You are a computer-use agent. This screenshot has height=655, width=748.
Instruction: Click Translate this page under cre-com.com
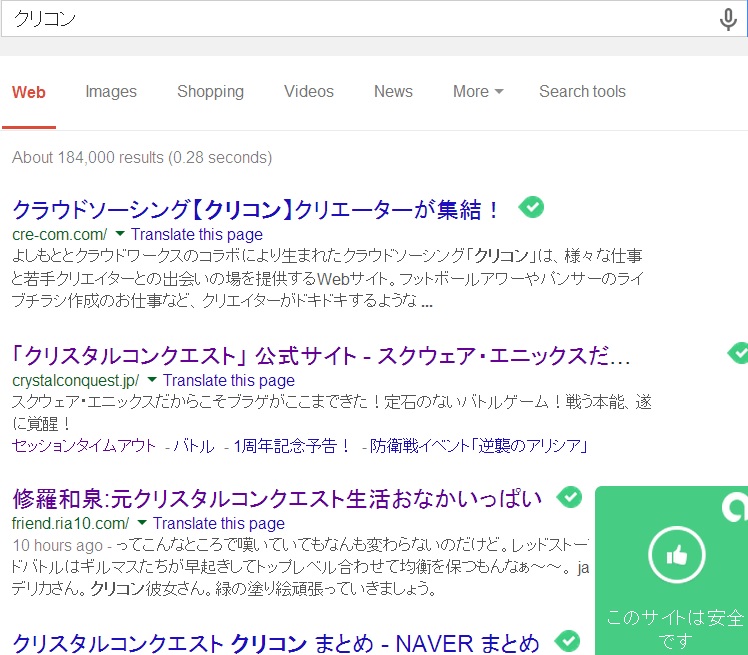tap(197, 235)
